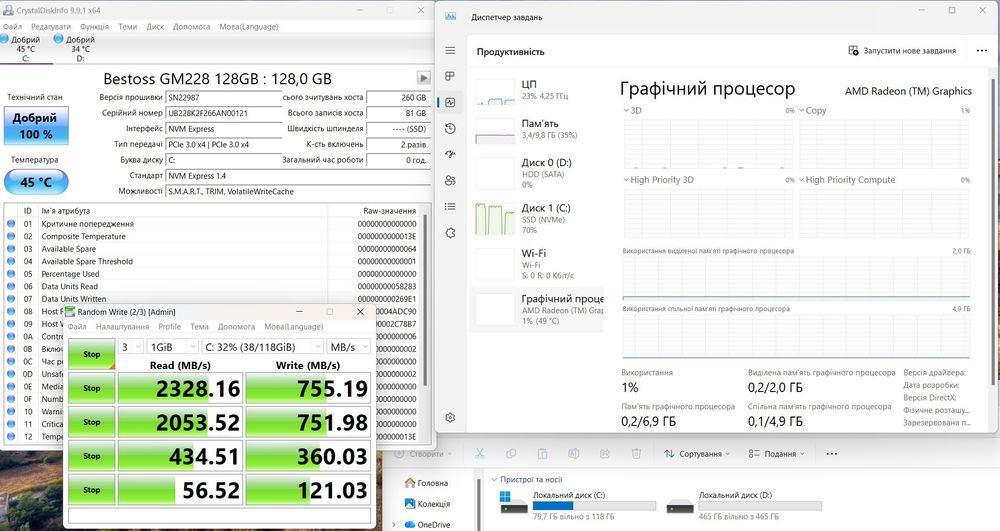Click the Paste icon in File Explorer toolbar
Screen dimensions: 1000x531
[x=542, y=454]
